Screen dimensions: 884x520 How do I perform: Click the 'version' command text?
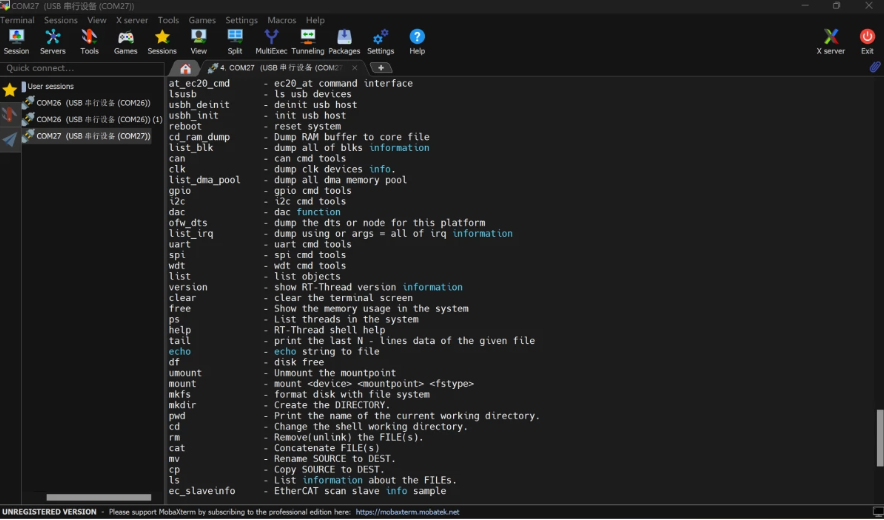[188, 287]
